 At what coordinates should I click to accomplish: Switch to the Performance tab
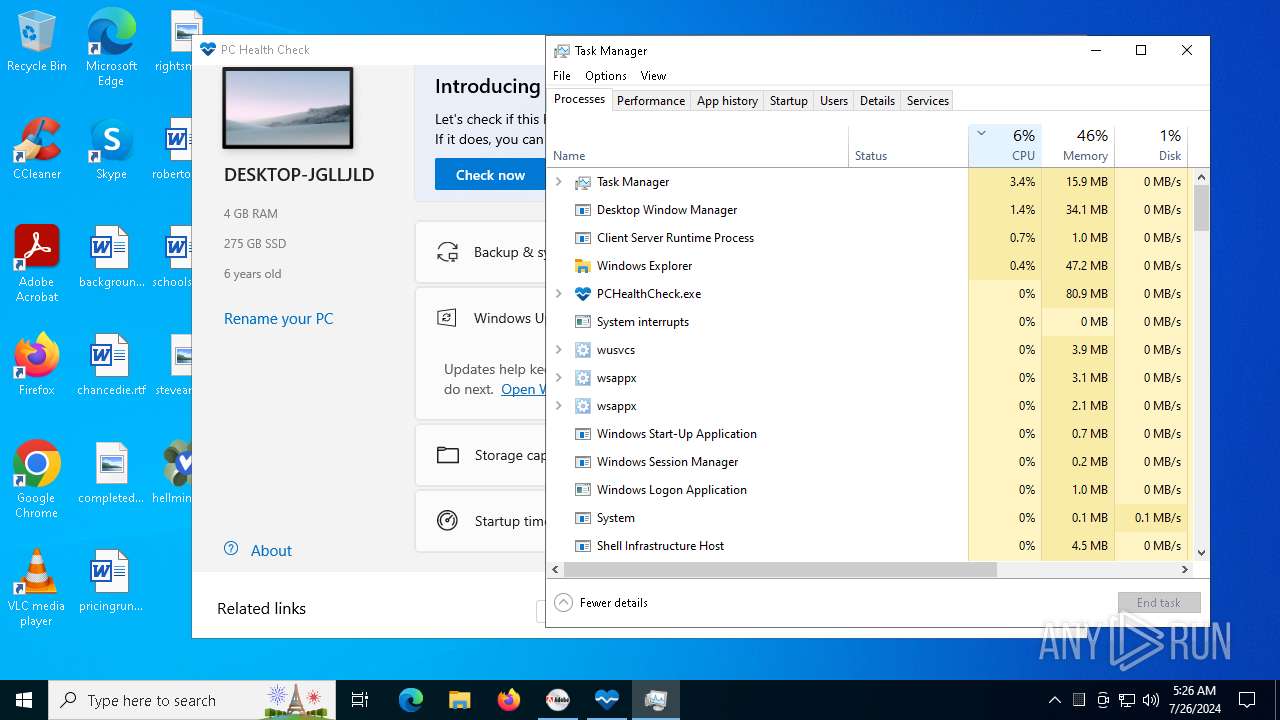click(651, 101)
